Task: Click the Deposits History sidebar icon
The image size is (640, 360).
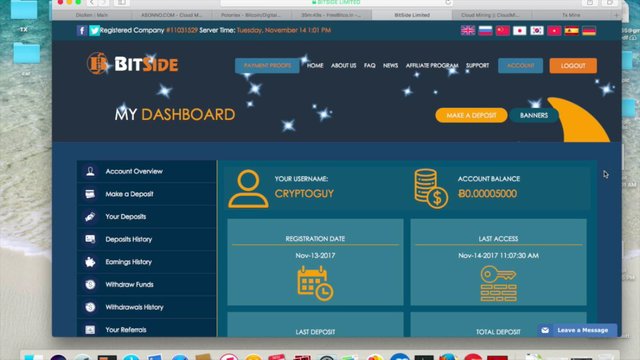Action: [90, 239]
